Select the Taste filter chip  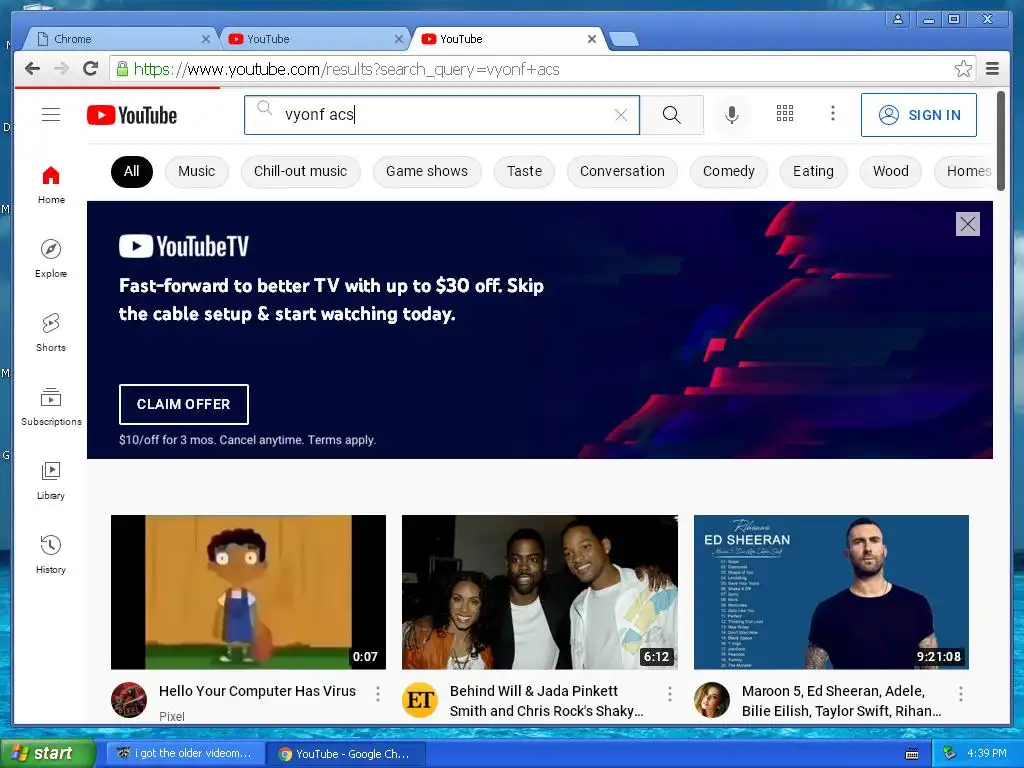pyautogui.click(x=524, y=172)
